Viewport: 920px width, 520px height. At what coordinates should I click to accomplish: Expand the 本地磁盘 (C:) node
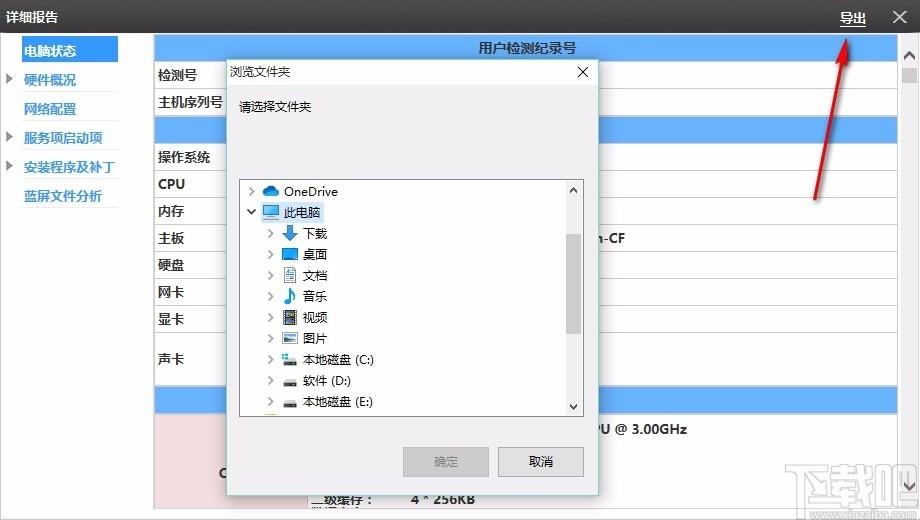[270, 359]
